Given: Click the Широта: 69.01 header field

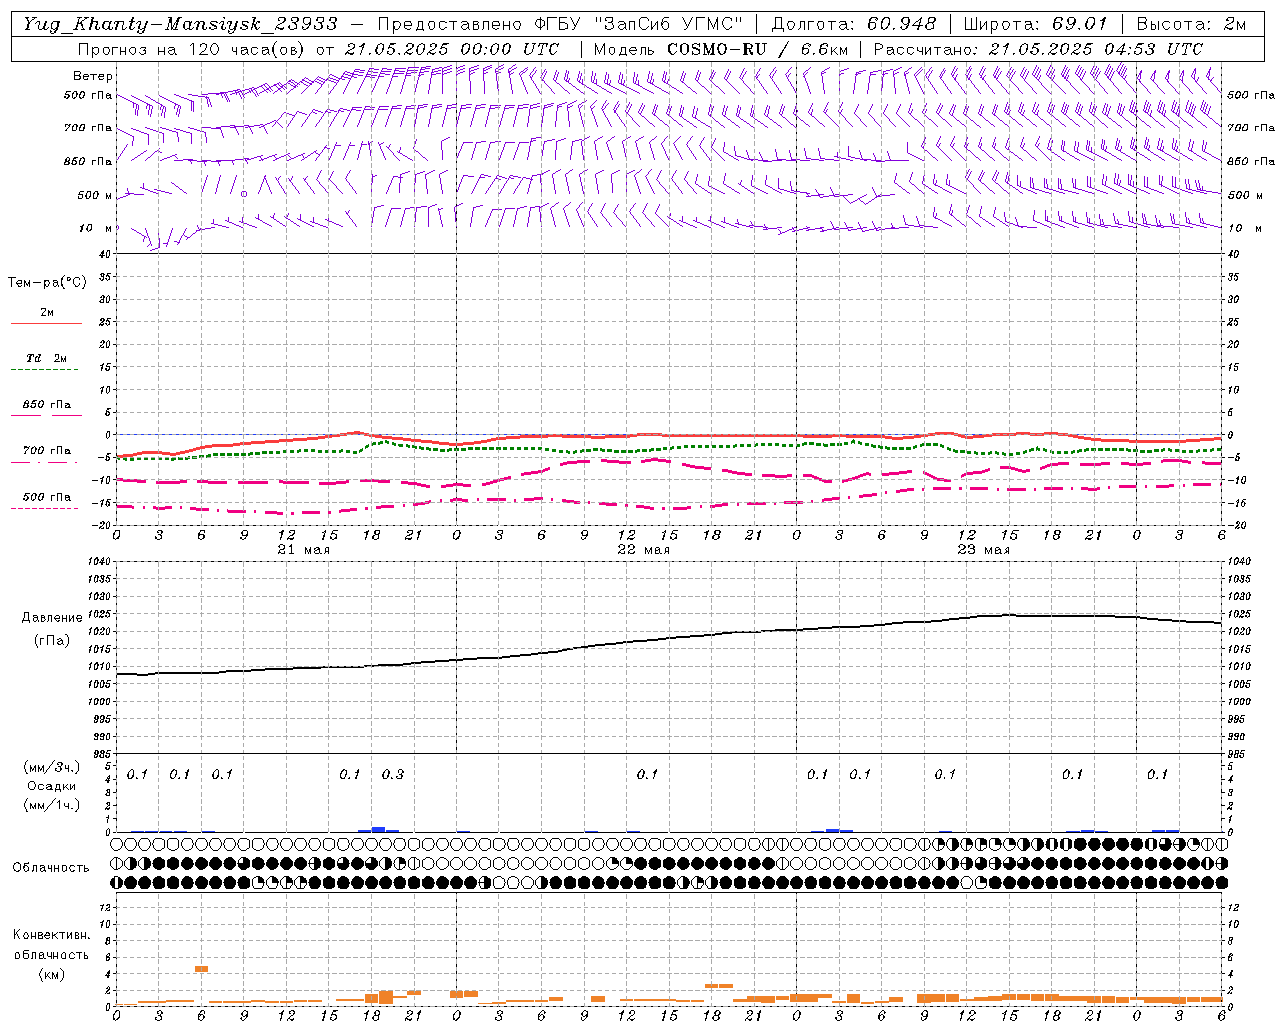Looking at the screenshot, I should 1035,24.
